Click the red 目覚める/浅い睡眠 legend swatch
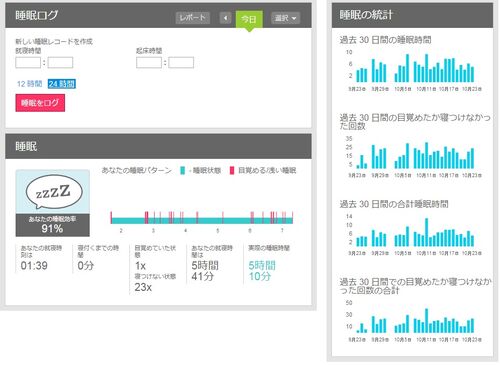 [x=232, y=170]
